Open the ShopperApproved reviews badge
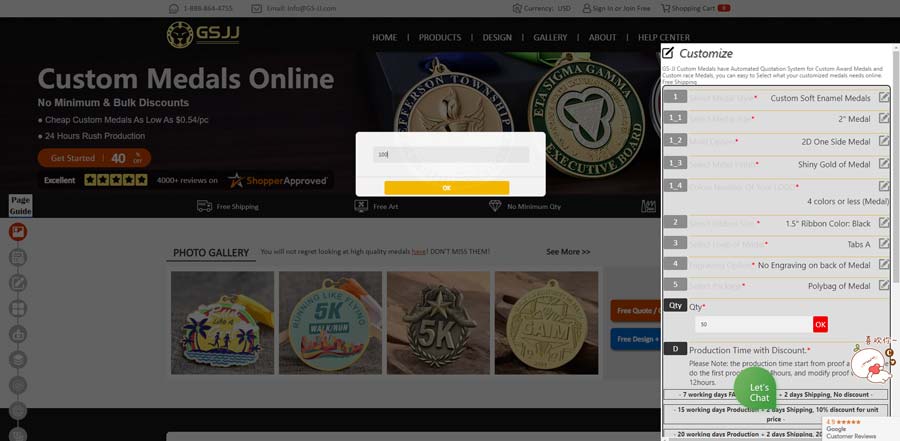Screen dimensions: 900x441 [278, 180]
